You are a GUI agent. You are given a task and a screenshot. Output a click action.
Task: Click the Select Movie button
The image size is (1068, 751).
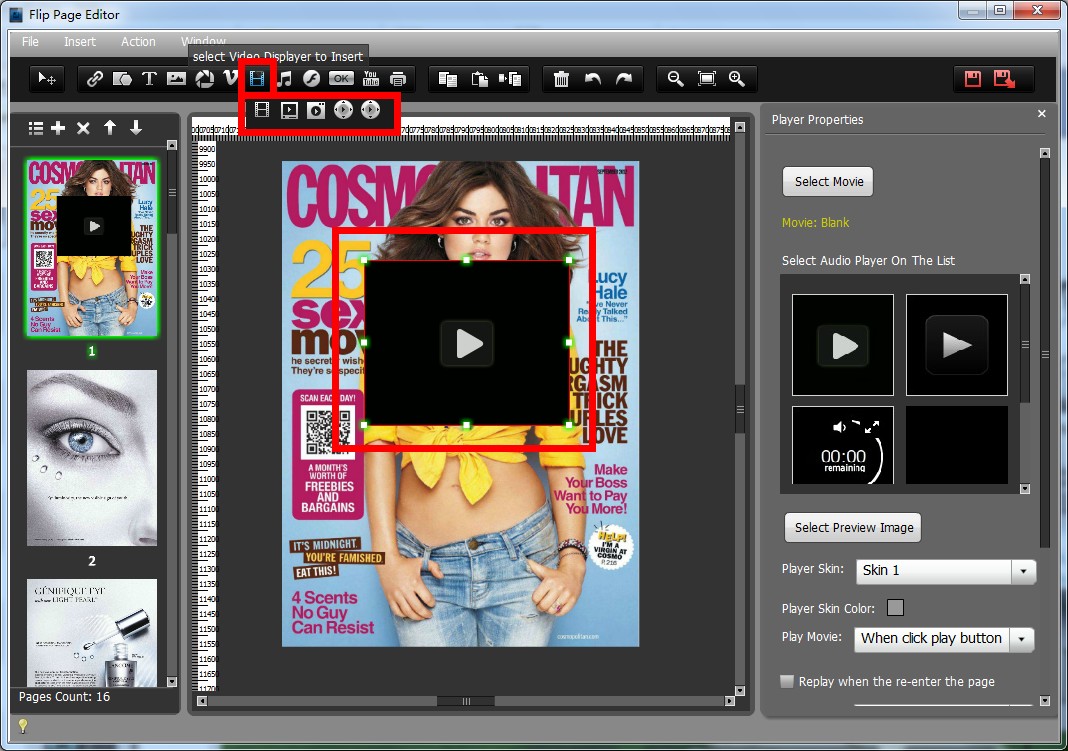pyautogui.click(x=828, y=182)
